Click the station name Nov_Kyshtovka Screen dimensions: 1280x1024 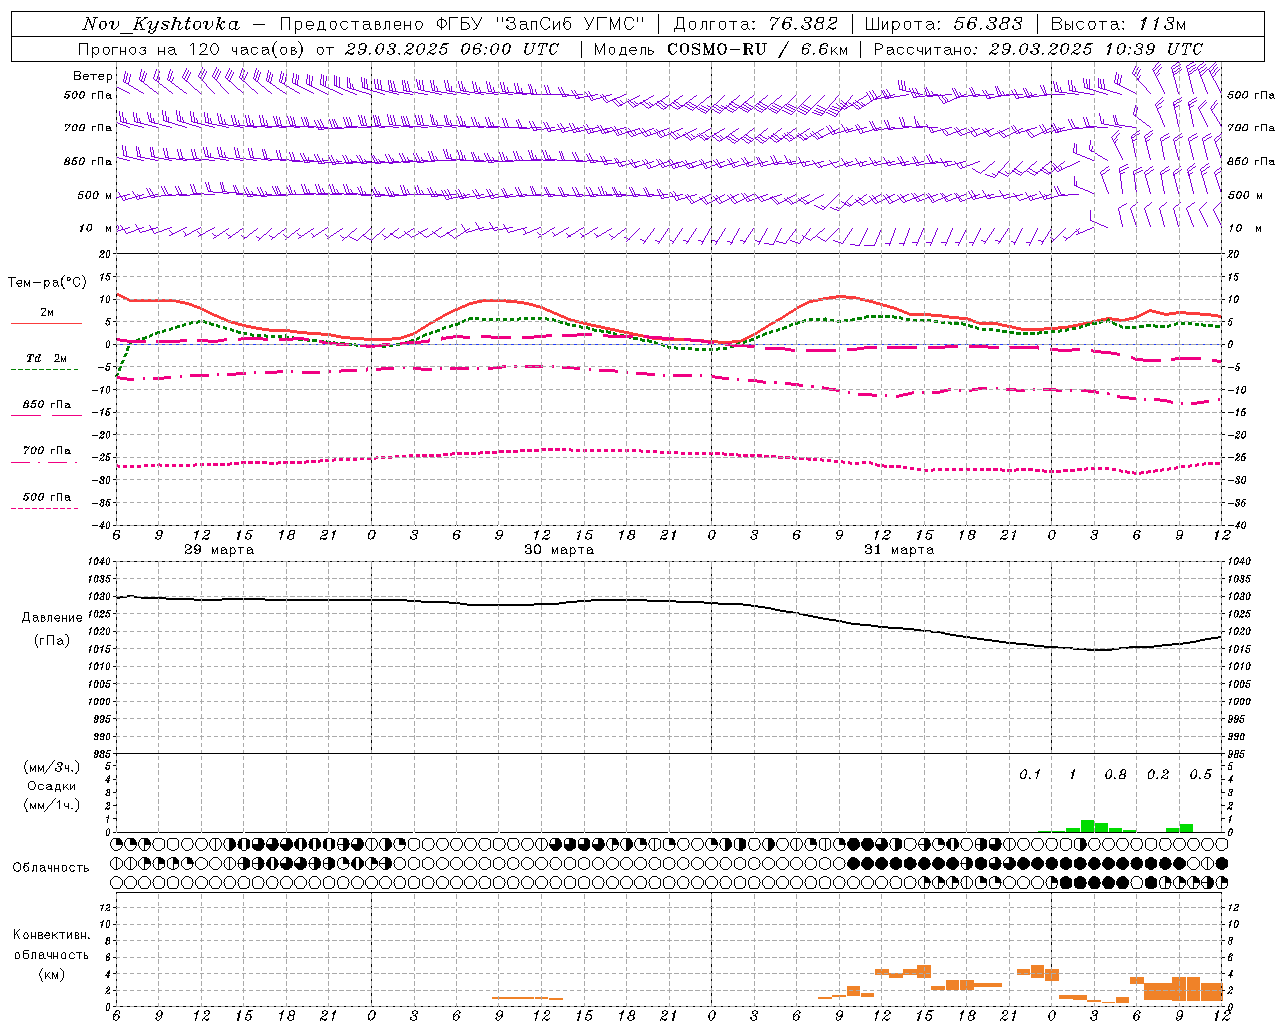(x=161, y=24)
